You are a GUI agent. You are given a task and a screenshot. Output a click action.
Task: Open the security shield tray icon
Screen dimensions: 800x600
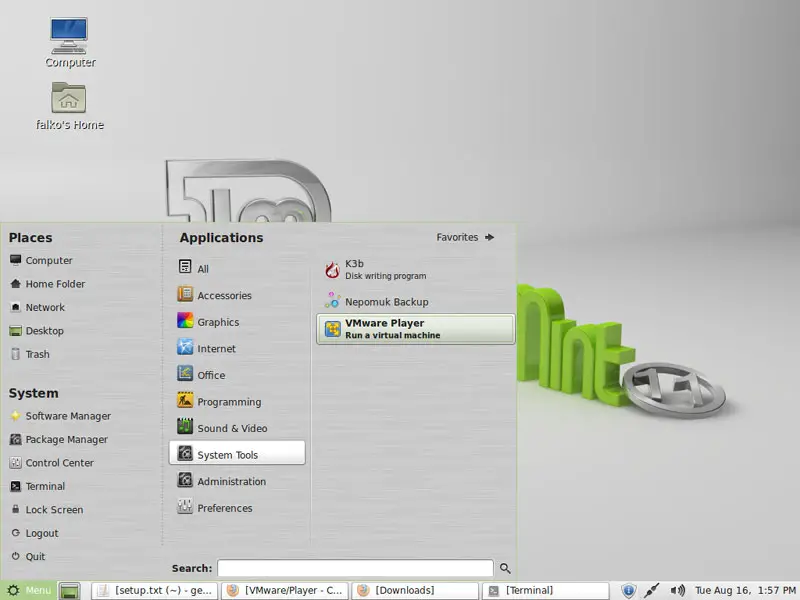(x=629, y=591)
